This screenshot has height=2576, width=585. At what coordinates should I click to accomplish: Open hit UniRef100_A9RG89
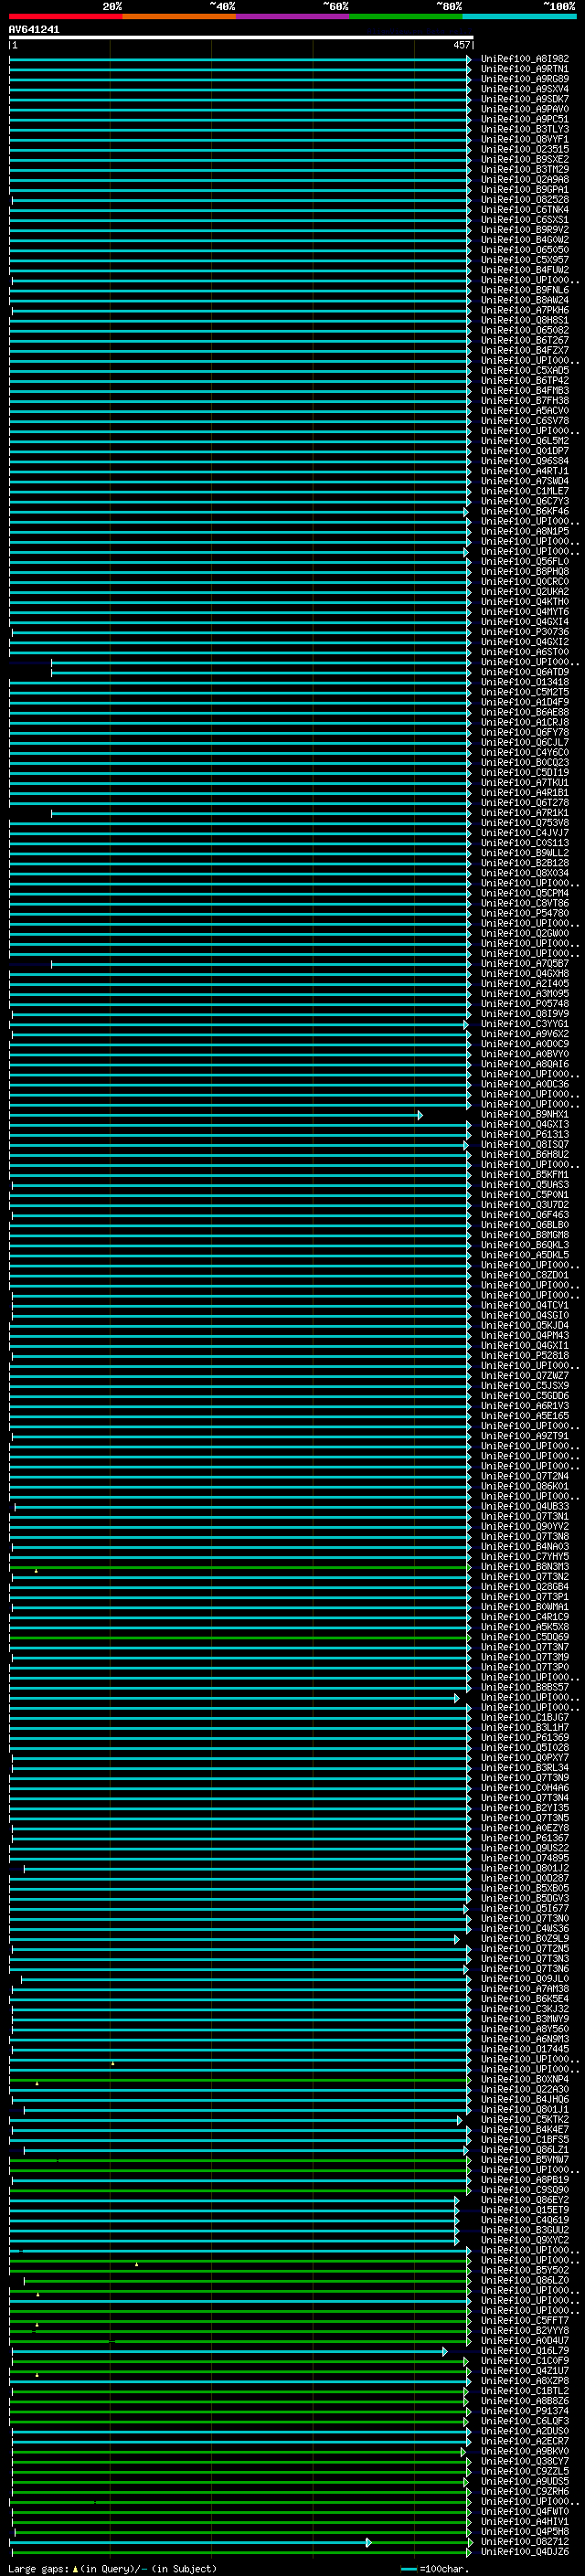pyautogui.click(x=525, y=79)
